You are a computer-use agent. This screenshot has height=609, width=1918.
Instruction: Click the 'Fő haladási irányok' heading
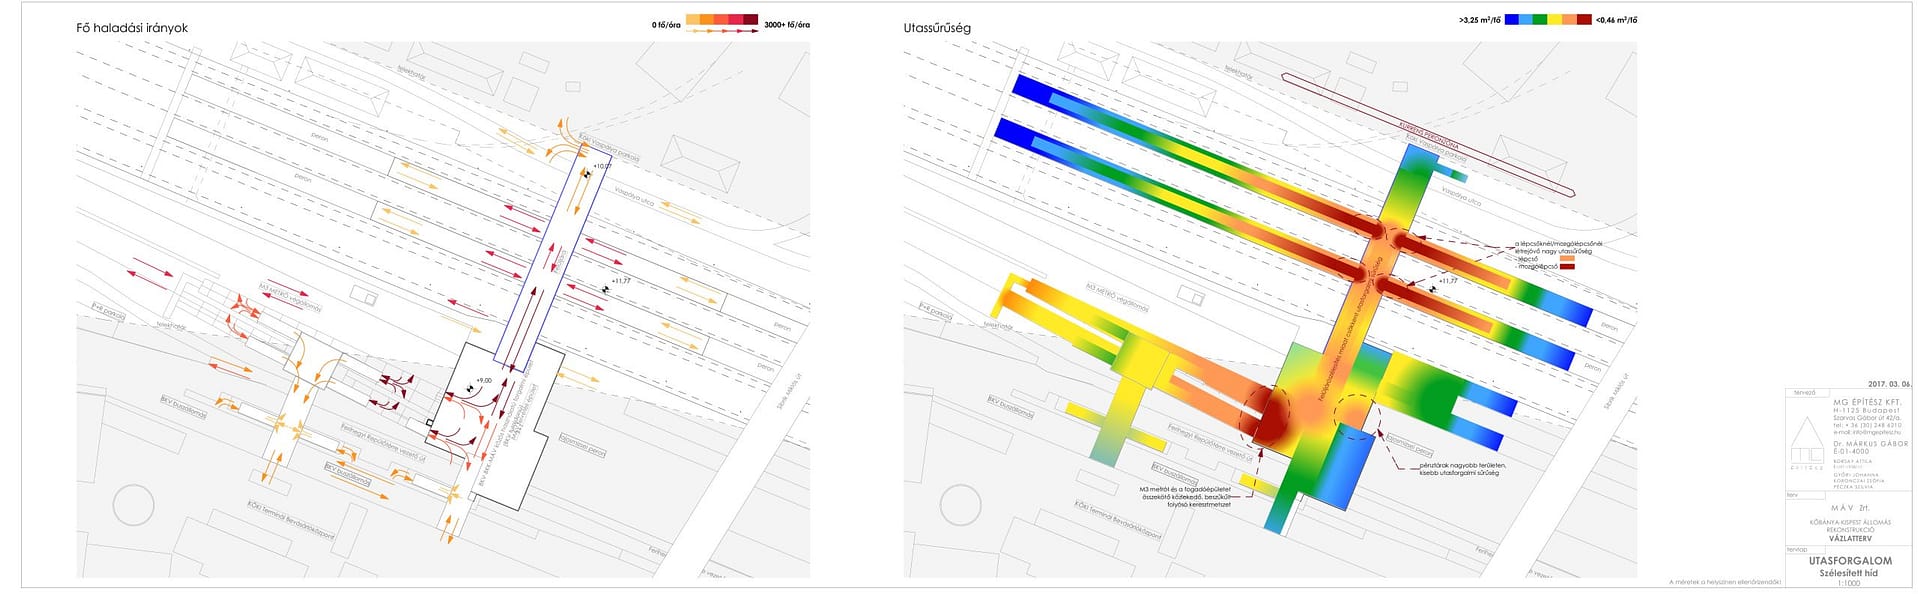pos(132,28)
